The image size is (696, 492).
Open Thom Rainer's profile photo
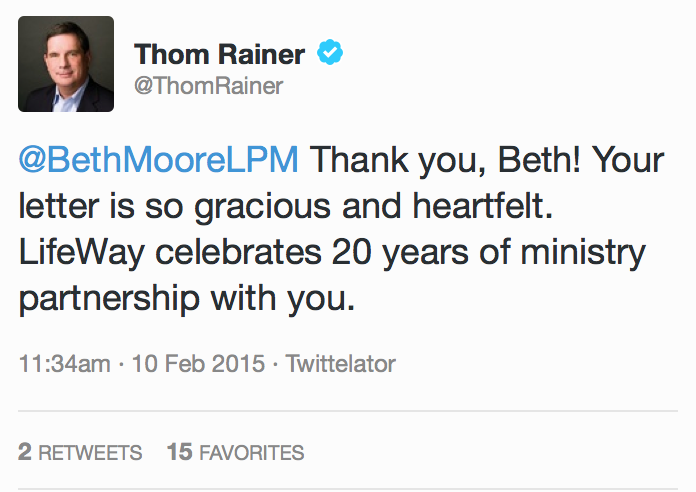[66, 63]
